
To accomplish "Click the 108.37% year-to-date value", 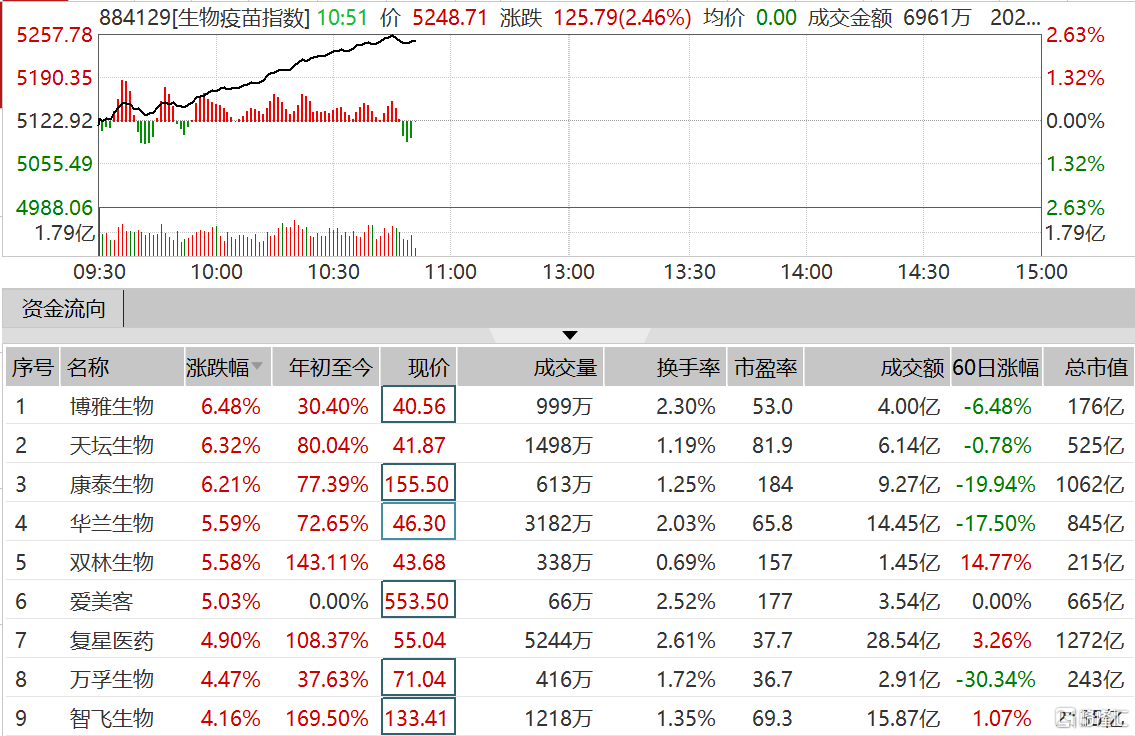I will tap(327, 641).
